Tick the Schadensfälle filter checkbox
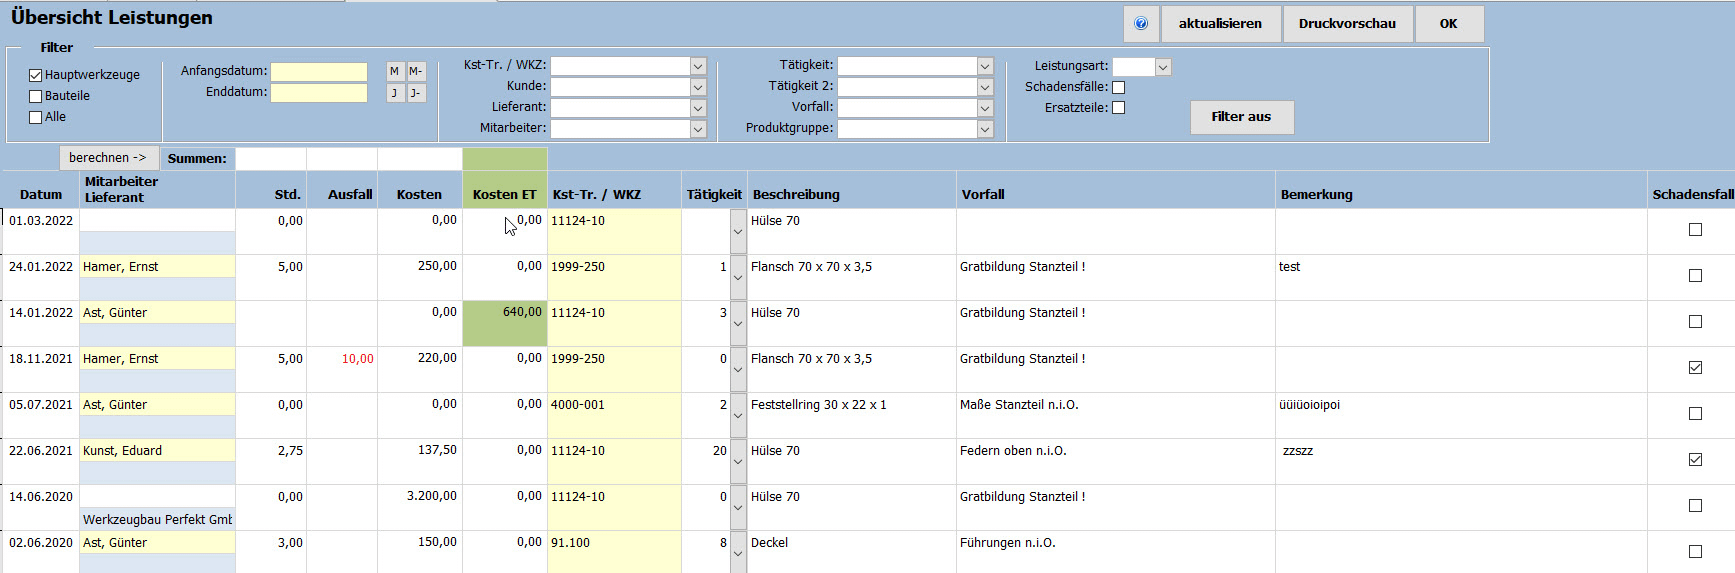The image size is (1735, 573). tap(1118, 87)
